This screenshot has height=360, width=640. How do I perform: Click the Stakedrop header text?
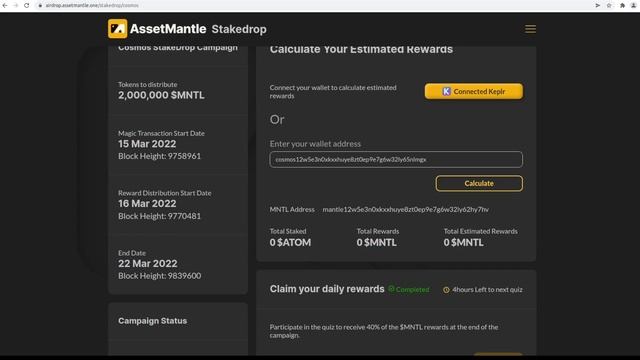(x=239, y=29)
